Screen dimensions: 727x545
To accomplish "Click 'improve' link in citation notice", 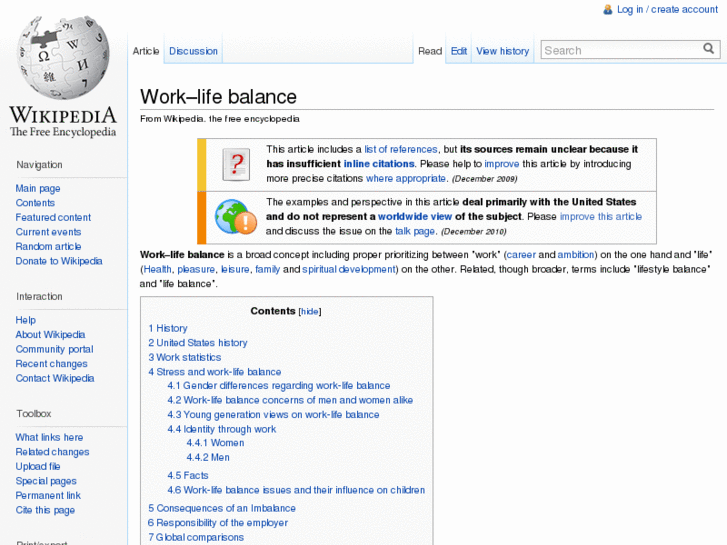I will click(502, 164).
